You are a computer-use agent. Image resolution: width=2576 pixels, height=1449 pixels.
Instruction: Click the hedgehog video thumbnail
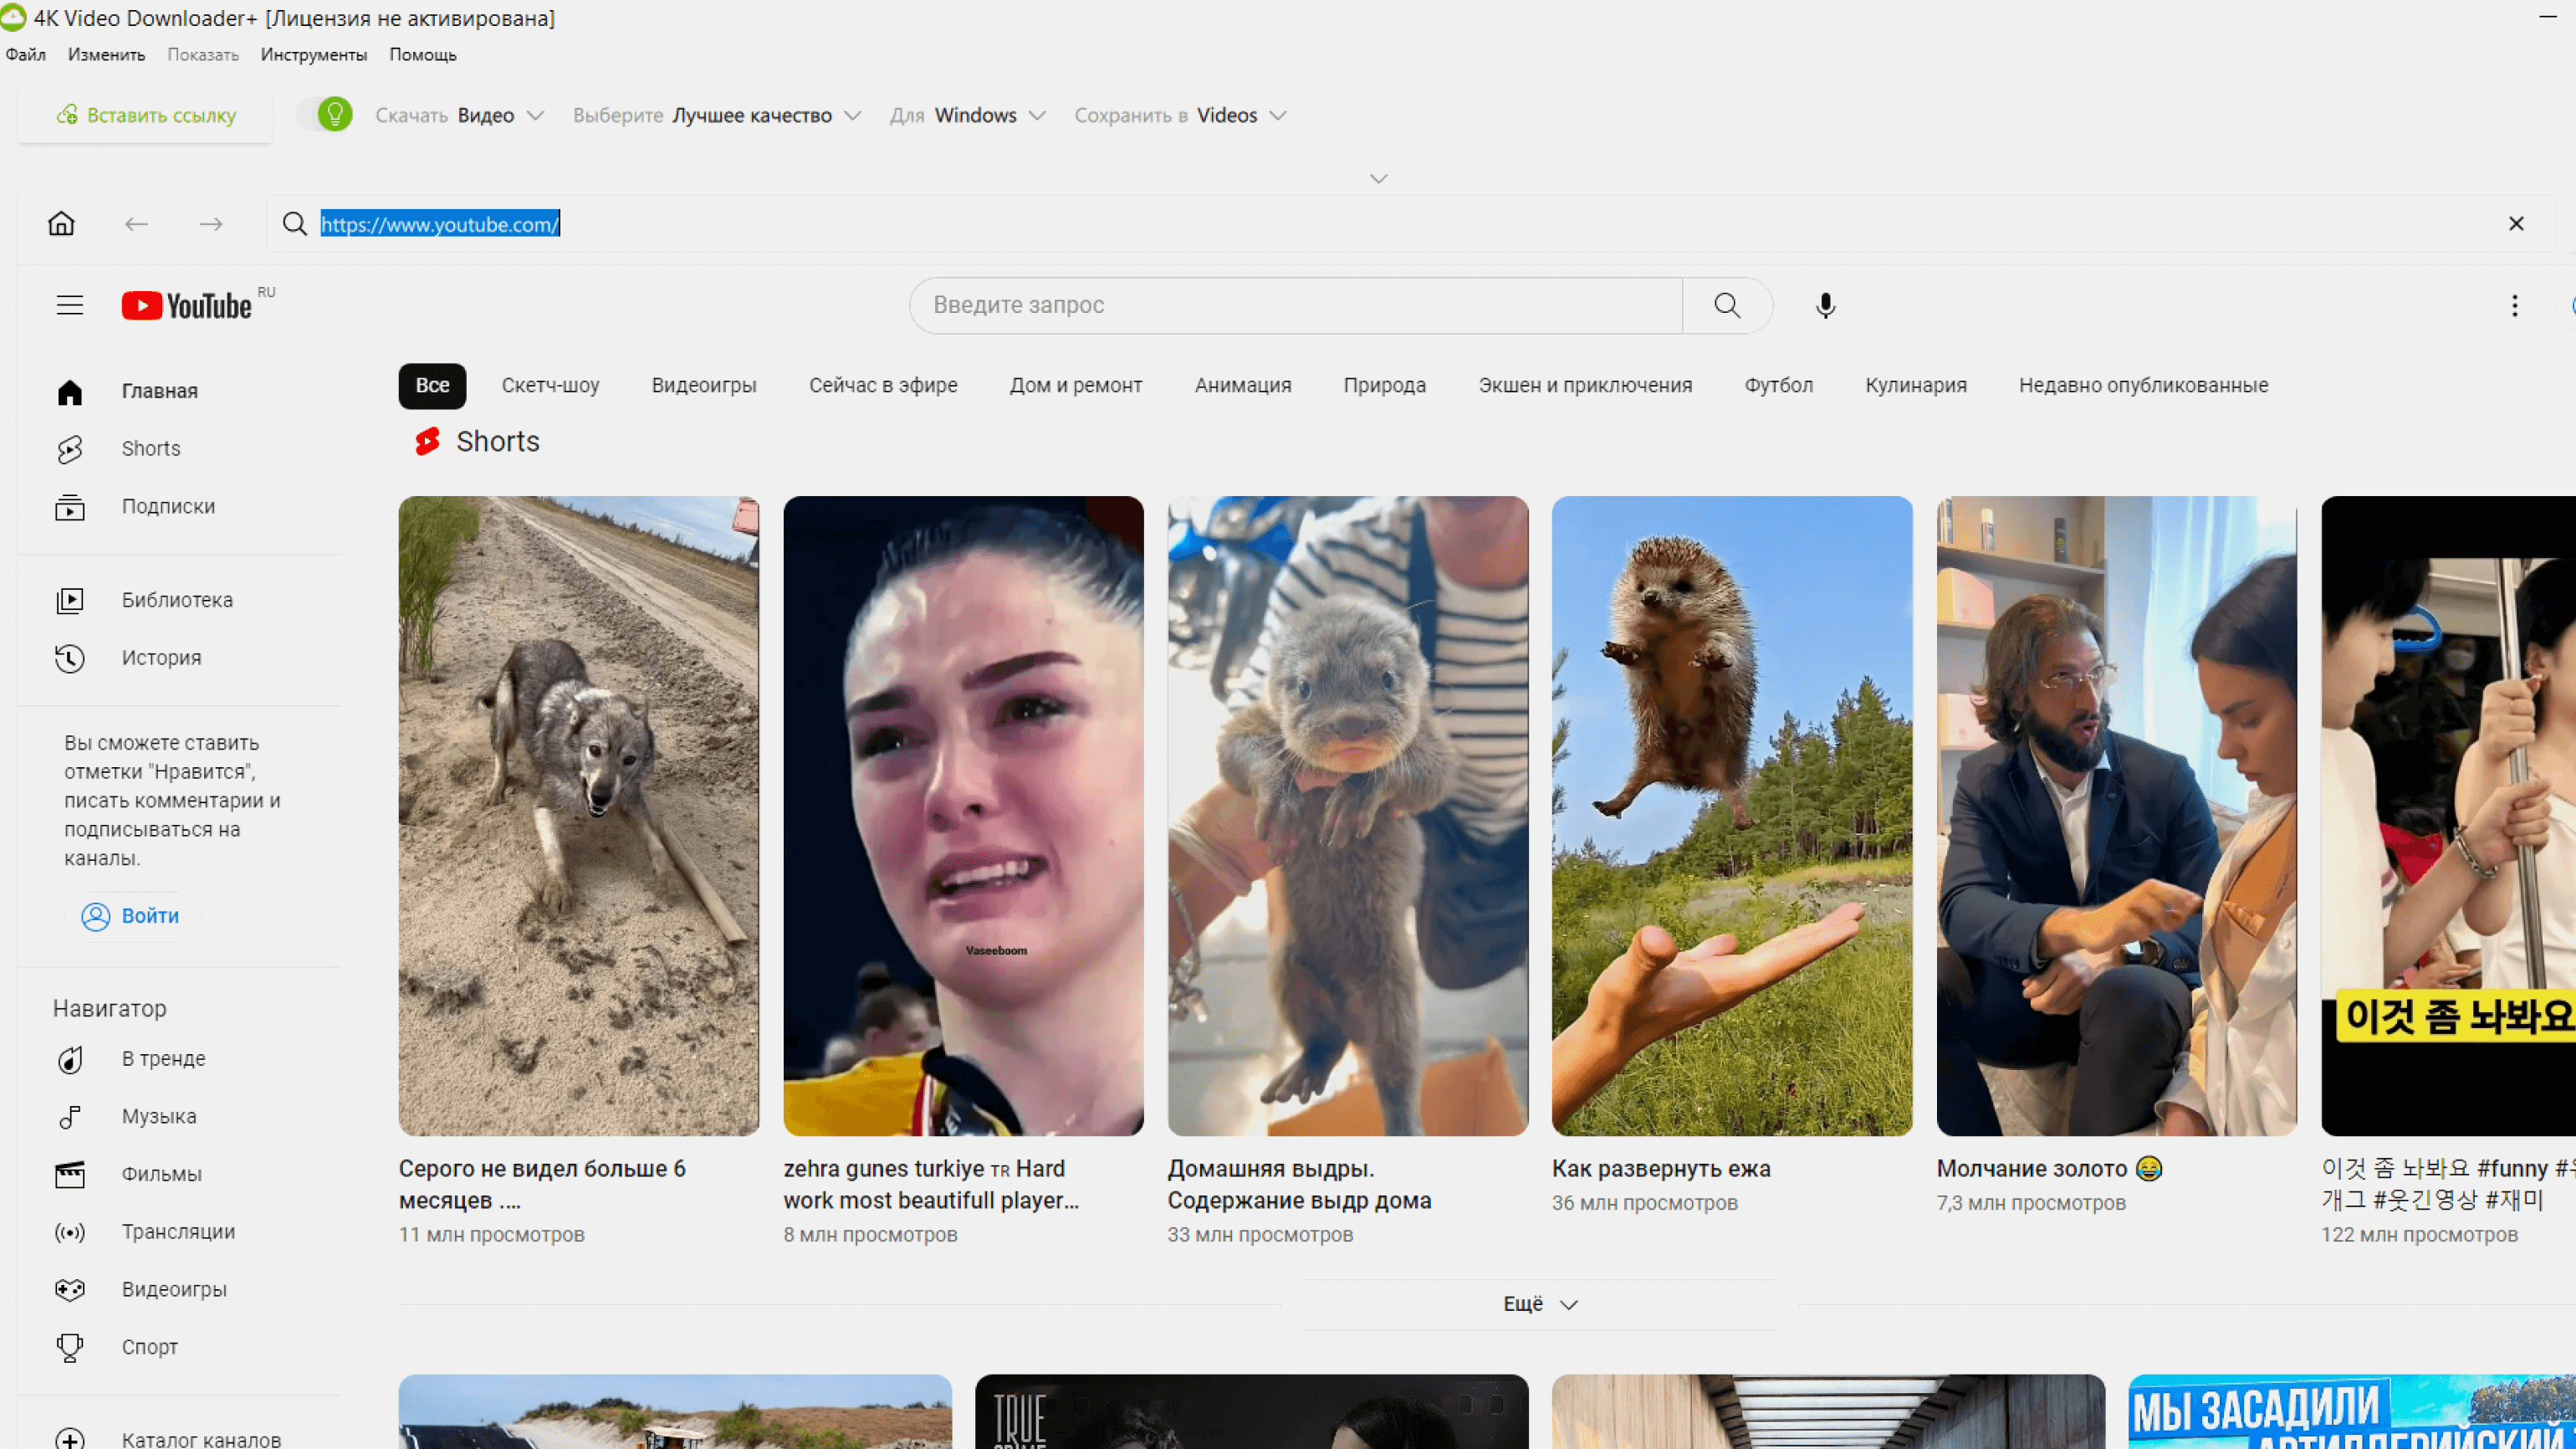point(1730,816)
